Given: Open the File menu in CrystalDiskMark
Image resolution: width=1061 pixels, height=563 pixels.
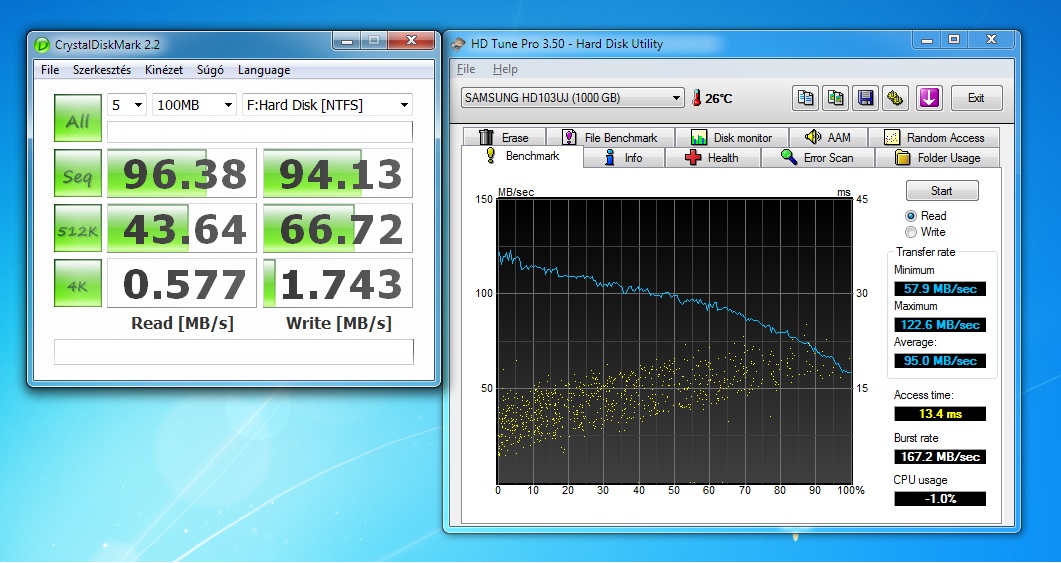Looking at the screenshot, I should [50, 70].
